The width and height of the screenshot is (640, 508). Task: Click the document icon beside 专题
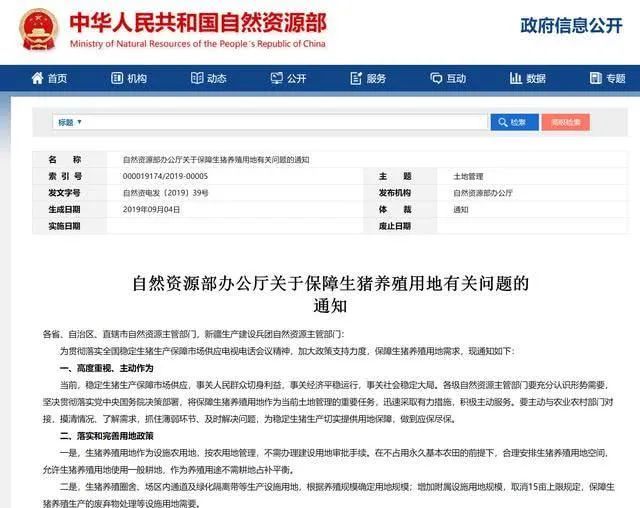(x=596, y=78)
